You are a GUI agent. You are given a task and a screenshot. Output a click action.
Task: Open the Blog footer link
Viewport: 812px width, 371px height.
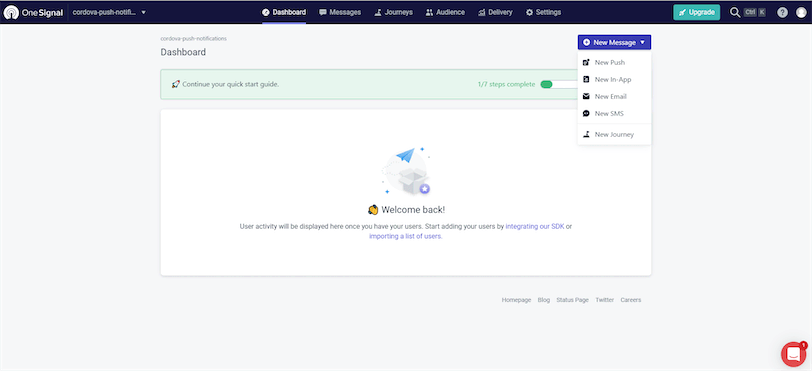(x=544, y=300)
